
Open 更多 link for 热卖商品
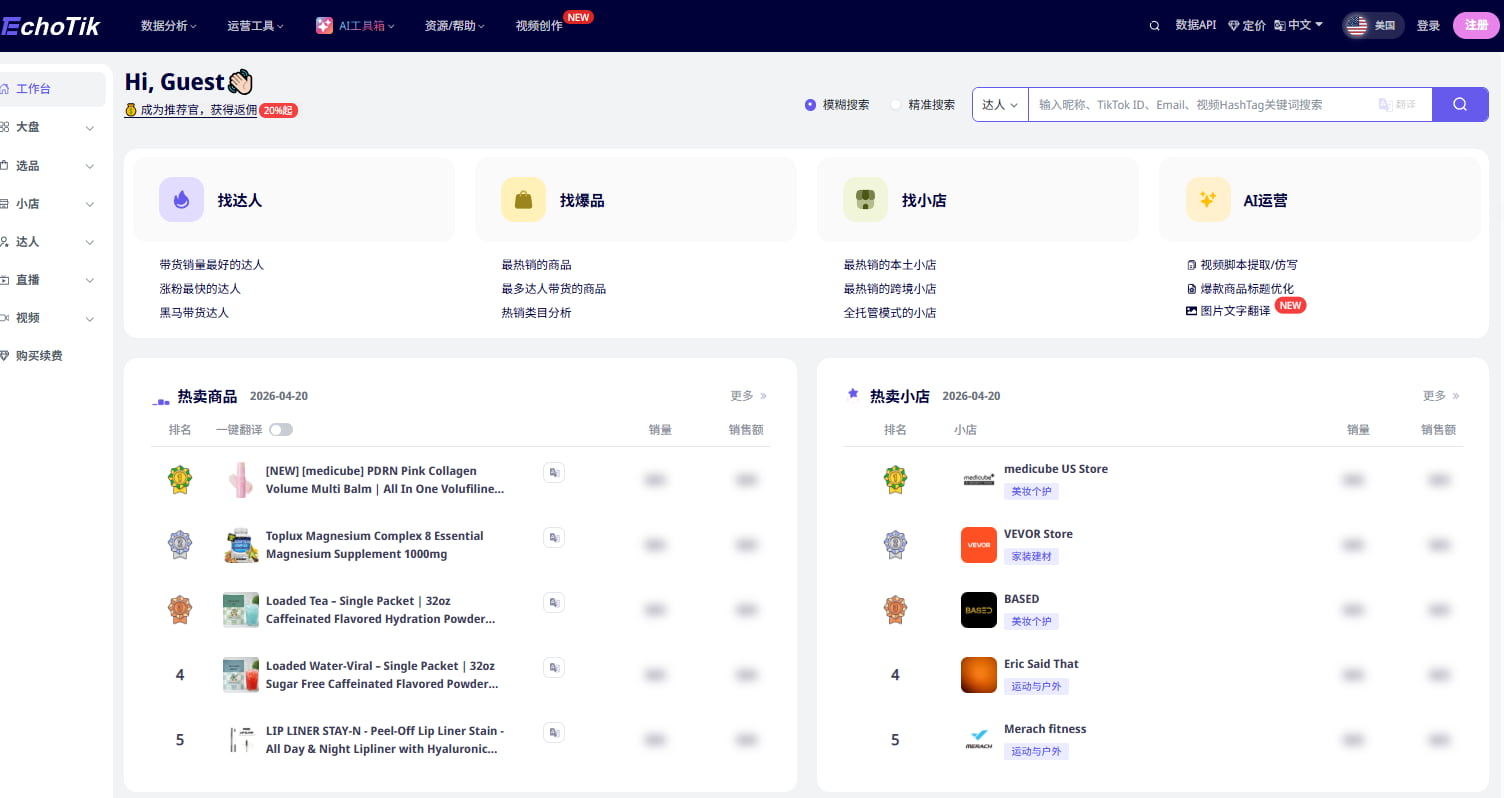tap(748, 396)
